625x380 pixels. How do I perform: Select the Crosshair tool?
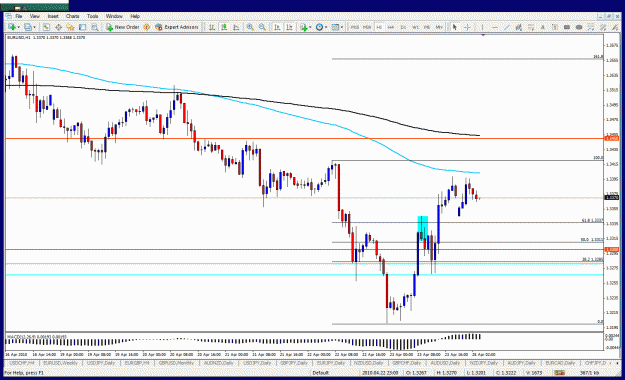pyautogui.click(x=467, y=27)
